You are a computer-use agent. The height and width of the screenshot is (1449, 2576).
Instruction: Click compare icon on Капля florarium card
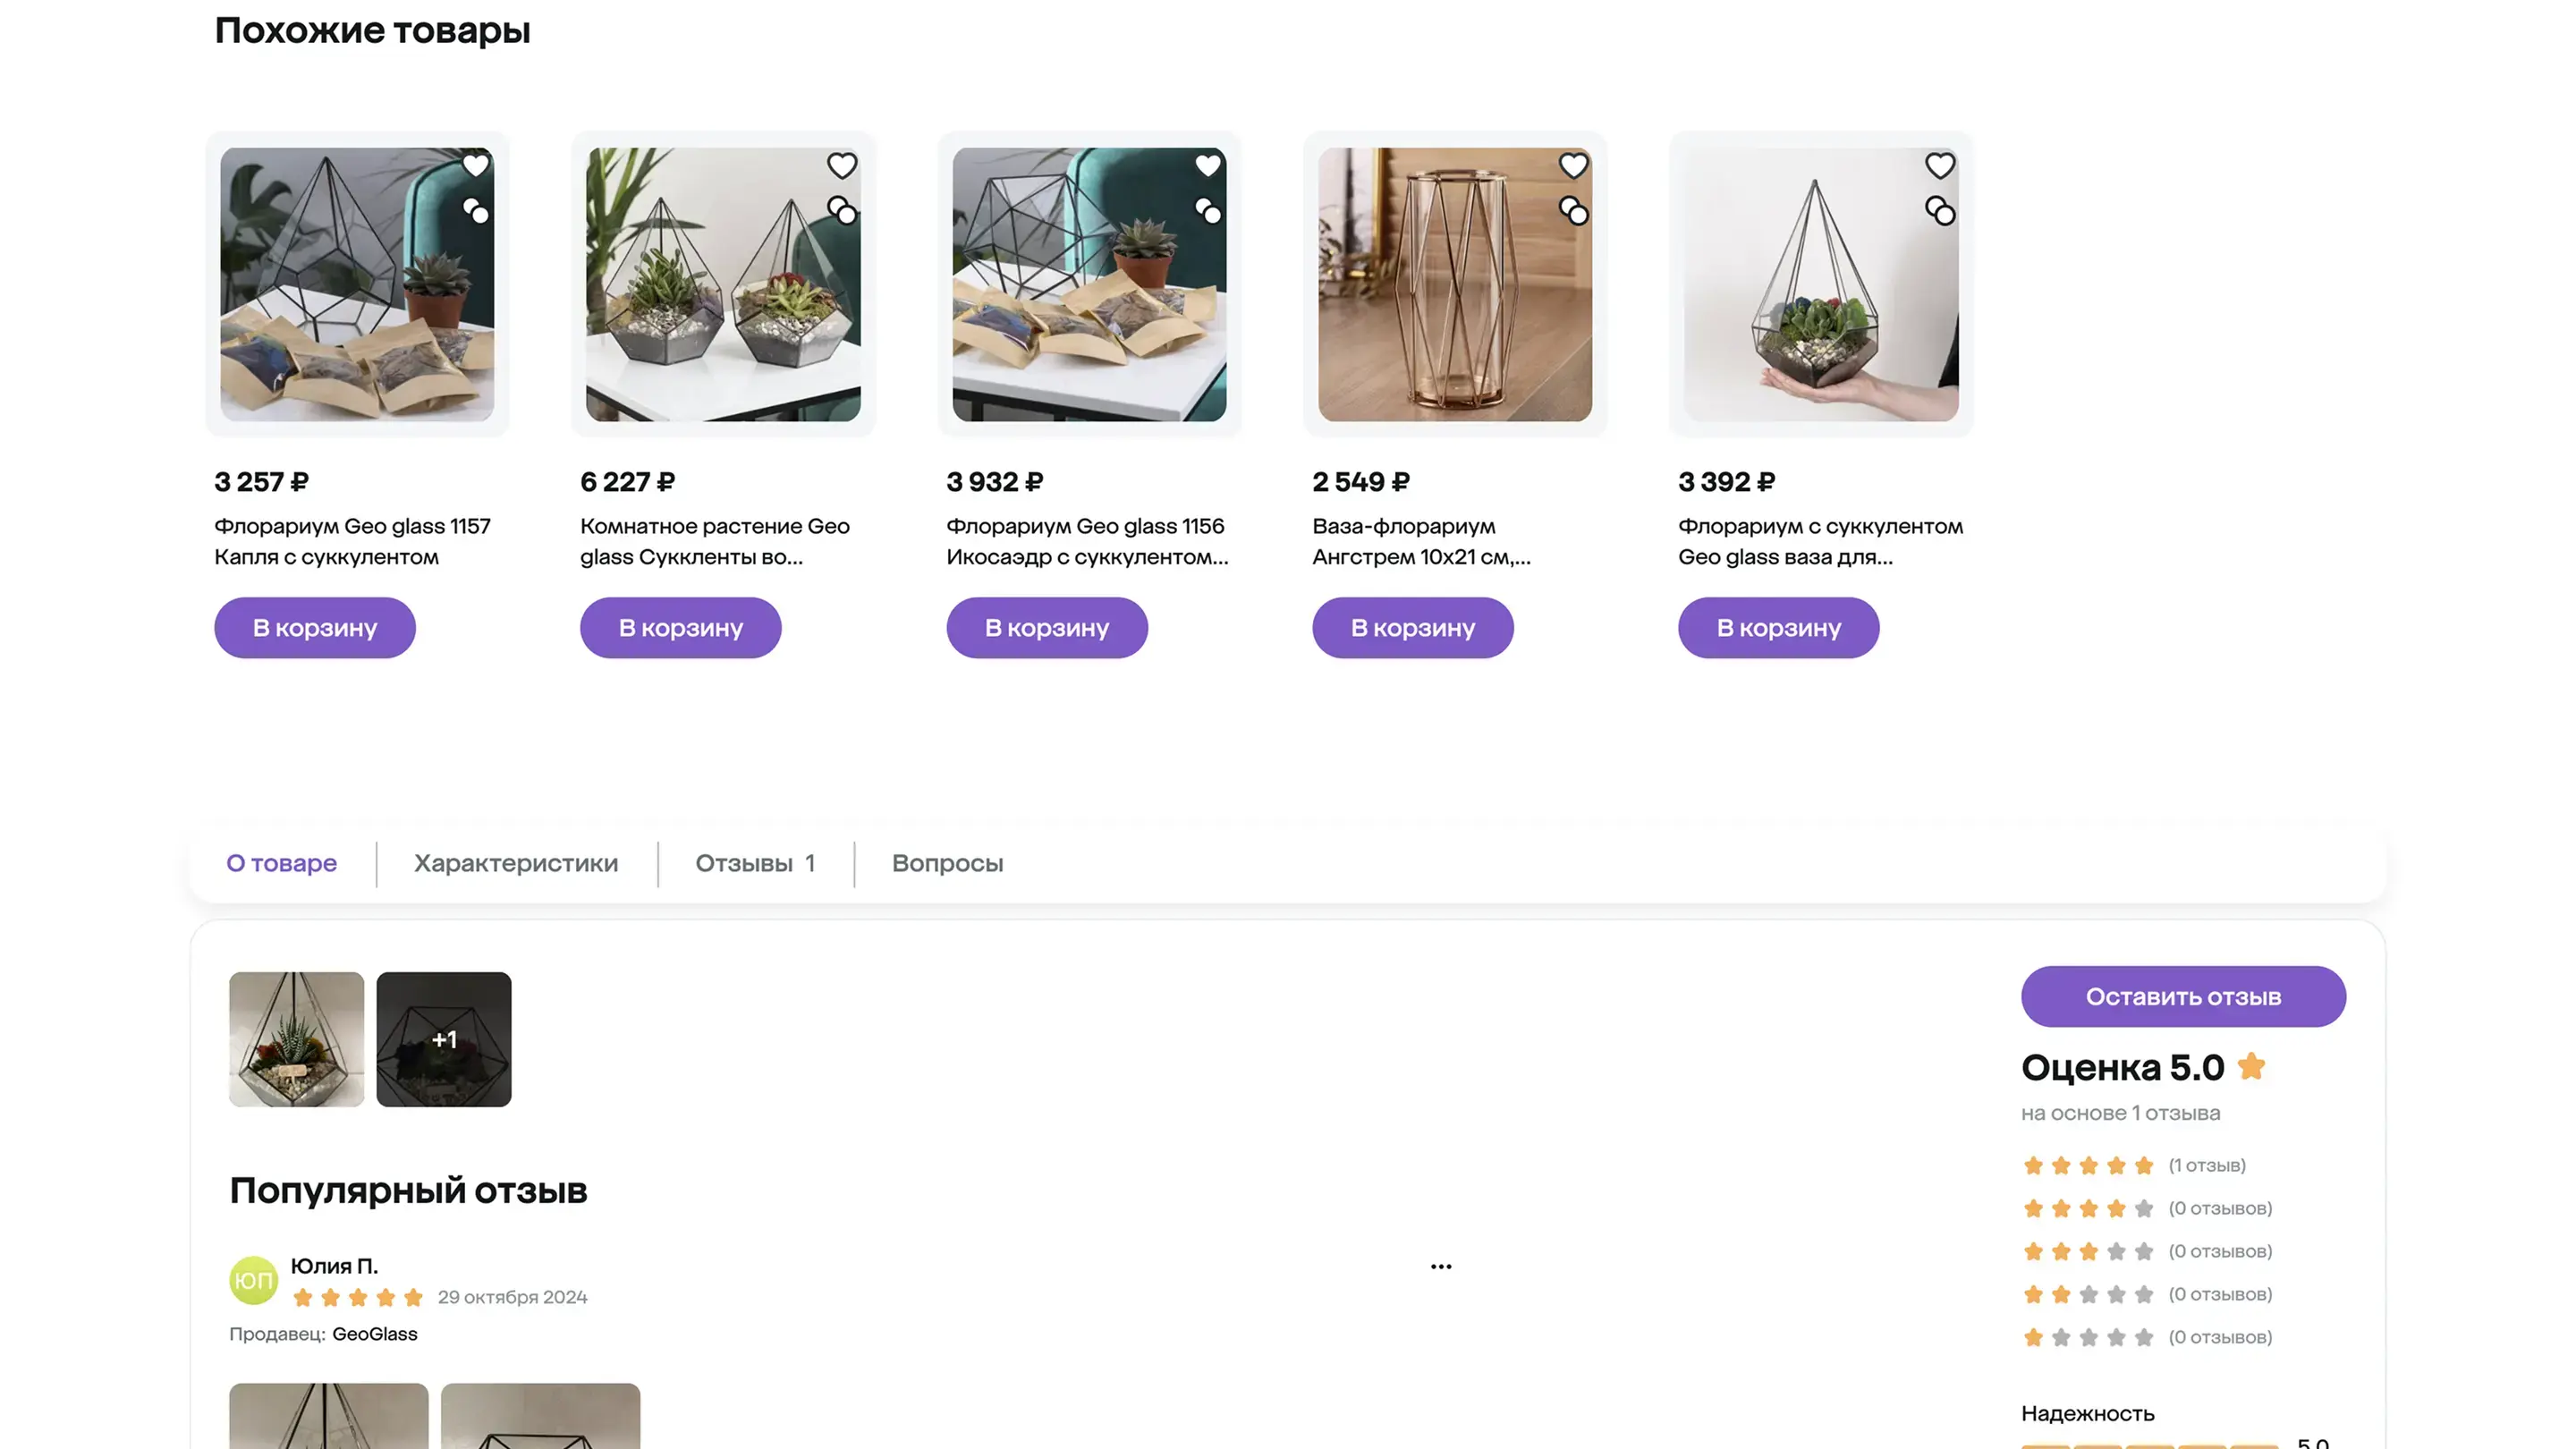point(476,211)
